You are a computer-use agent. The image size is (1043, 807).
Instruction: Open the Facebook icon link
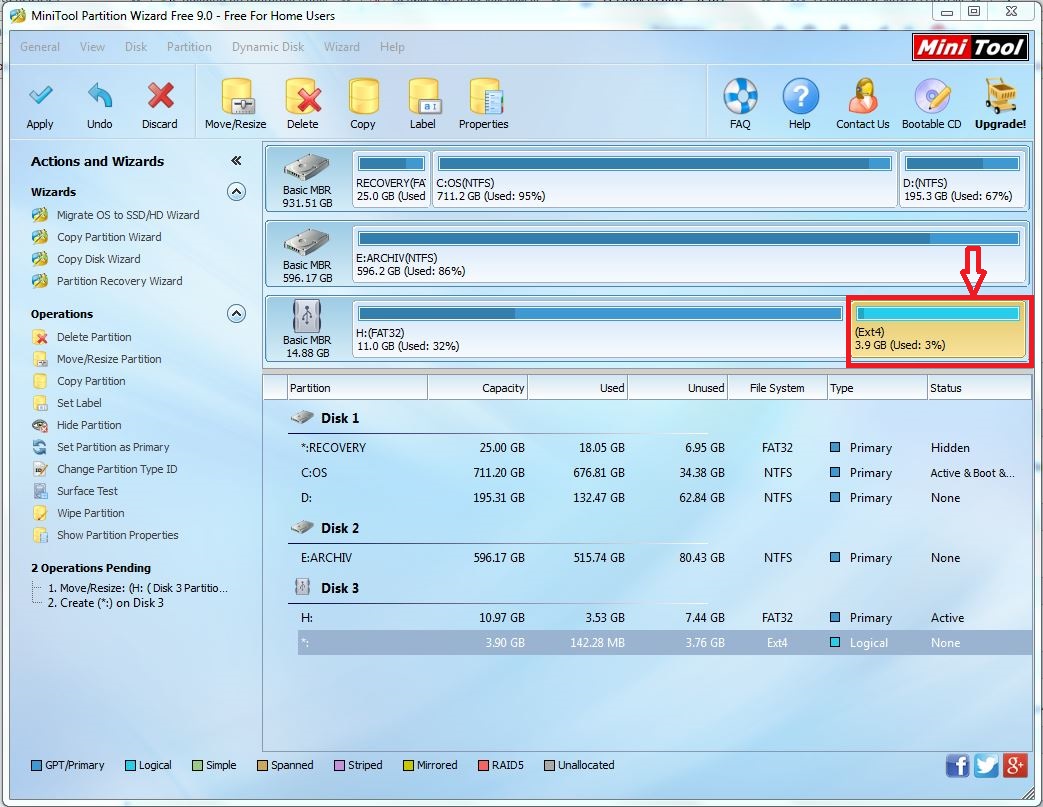pos(957,766)
